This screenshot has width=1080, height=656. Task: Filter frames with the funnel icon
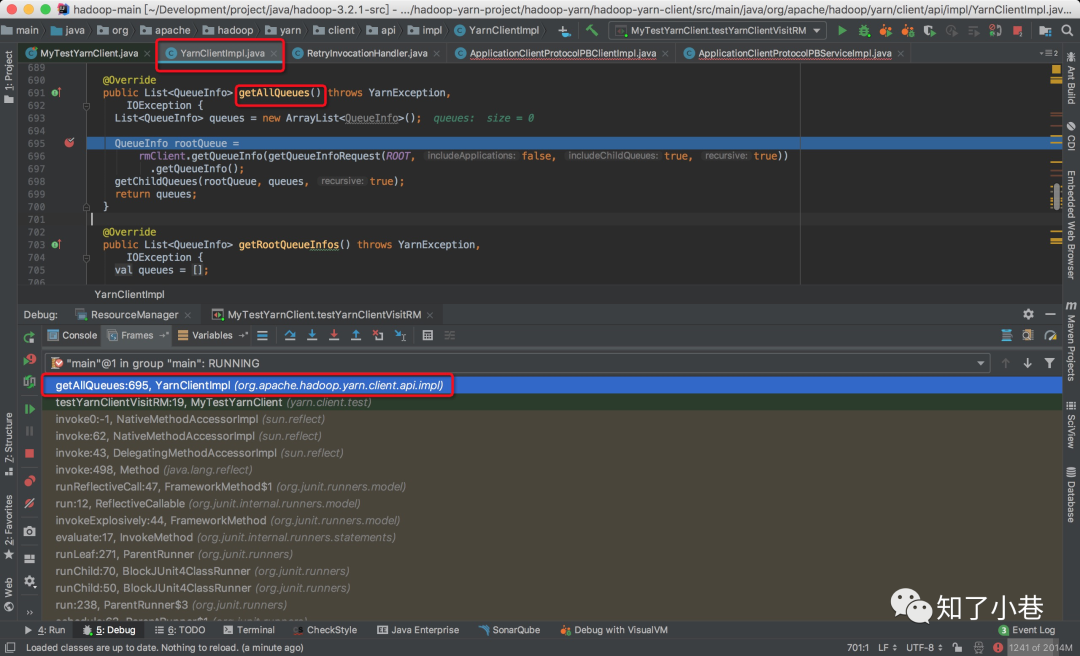[x=1049, y=363]
